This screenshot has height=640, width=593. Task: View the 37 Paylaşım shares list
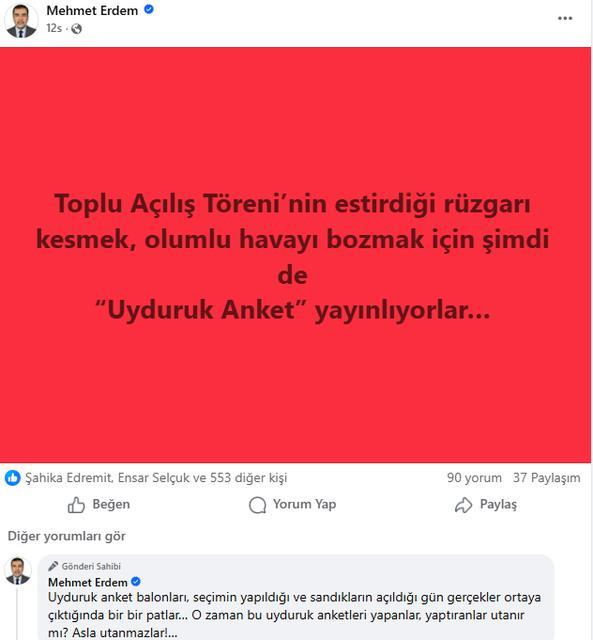point(546,478)
